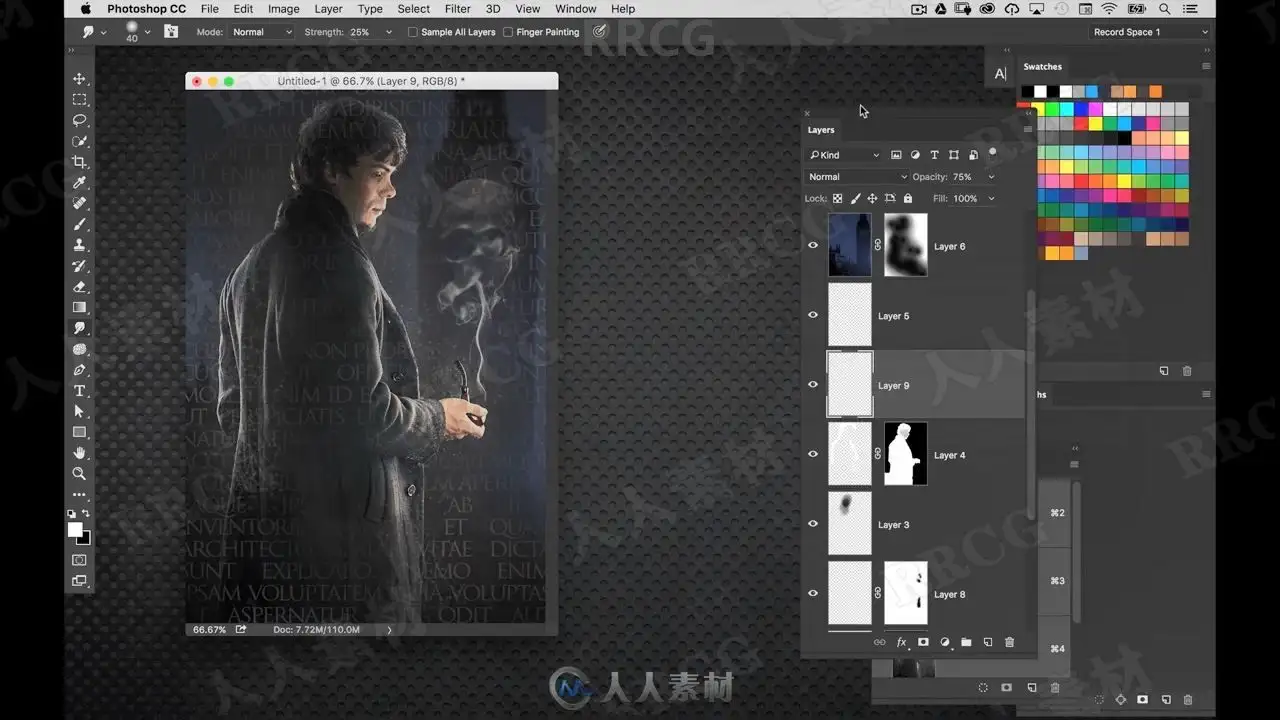
Task: Select the Type tool
Action: (x=79, y=391)
